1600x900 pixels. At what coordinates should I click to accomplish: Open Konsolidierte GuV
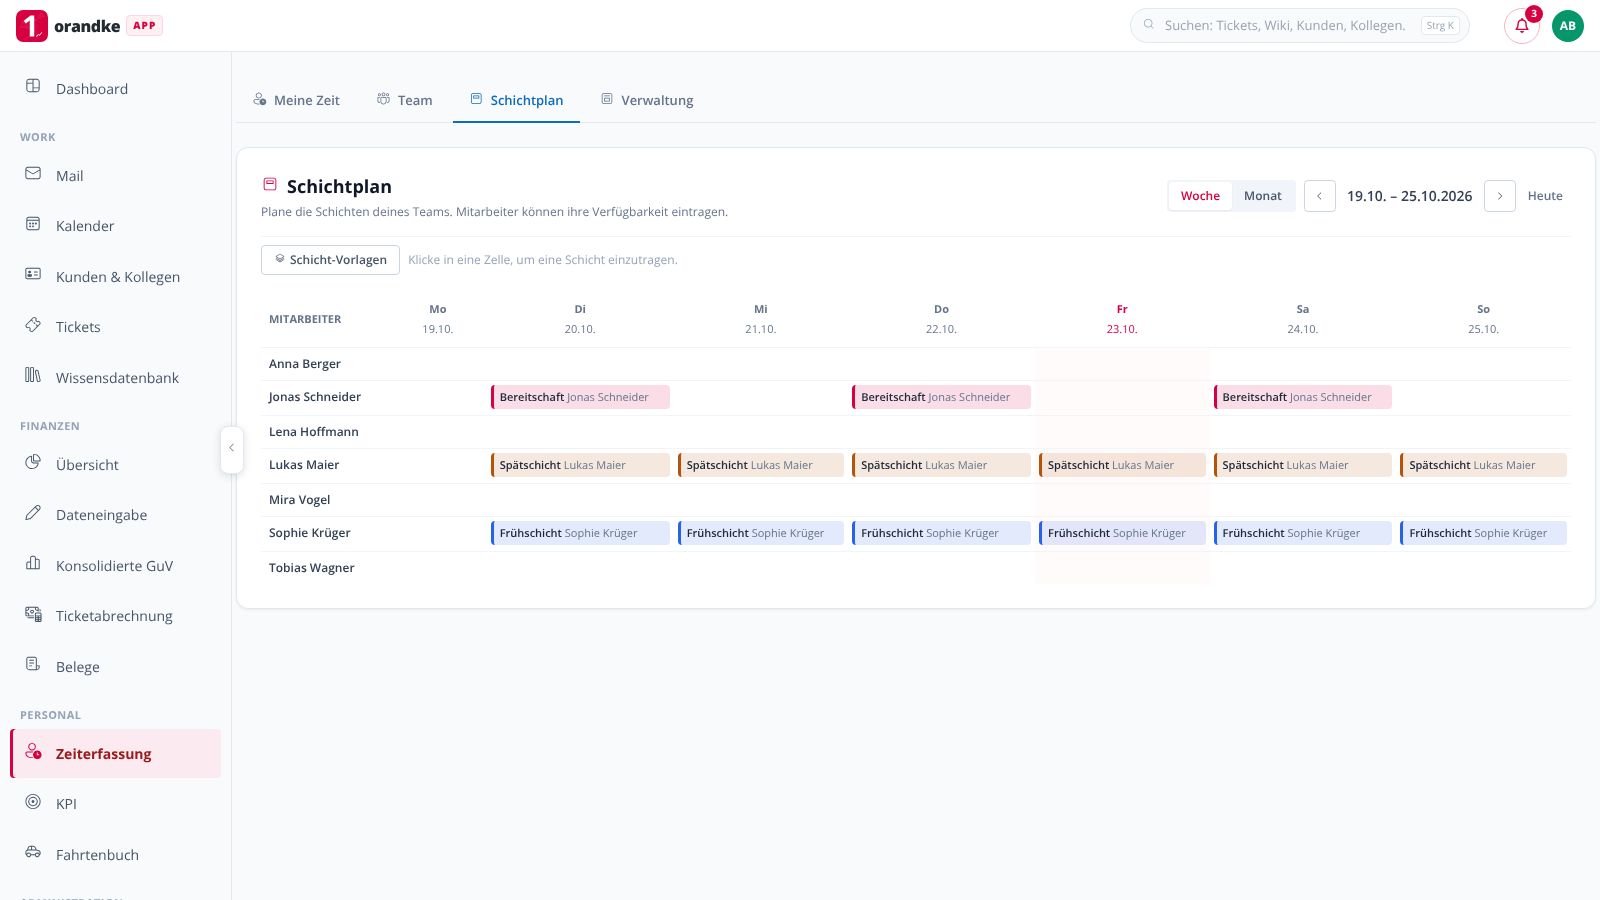(116, 566)
